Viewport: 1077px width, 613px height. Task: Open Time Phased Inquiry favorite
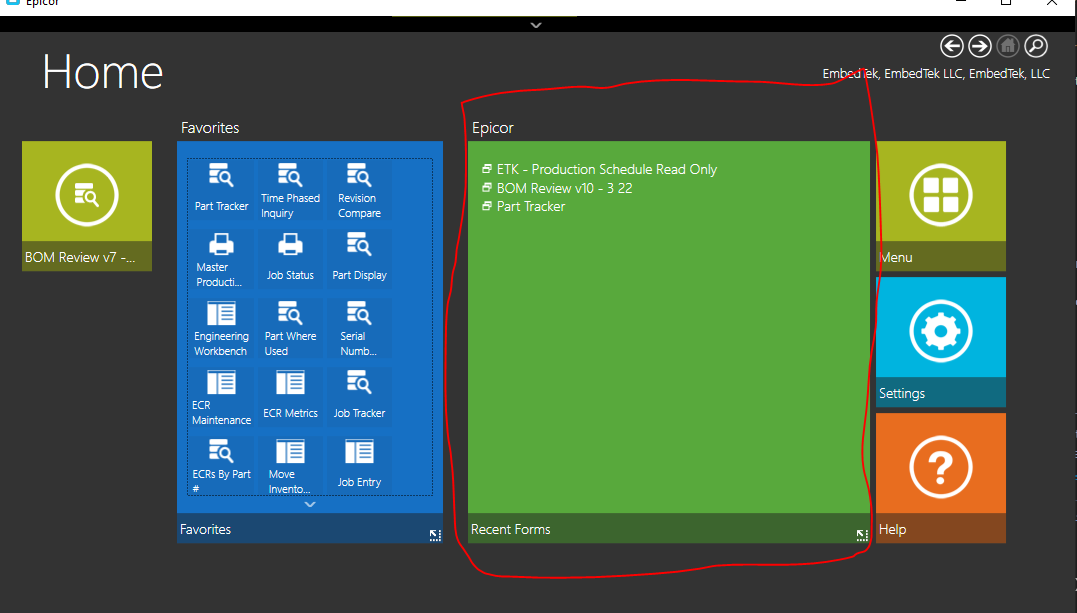290,190
